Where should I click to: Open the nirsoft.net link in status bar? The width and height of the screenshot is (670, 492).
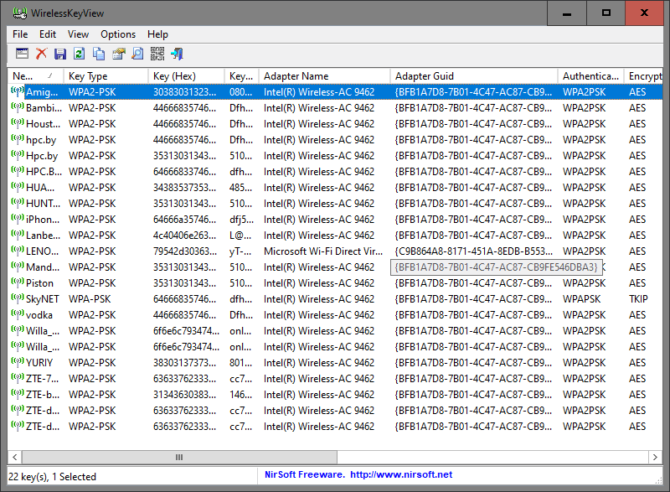[x=401, y=474]
